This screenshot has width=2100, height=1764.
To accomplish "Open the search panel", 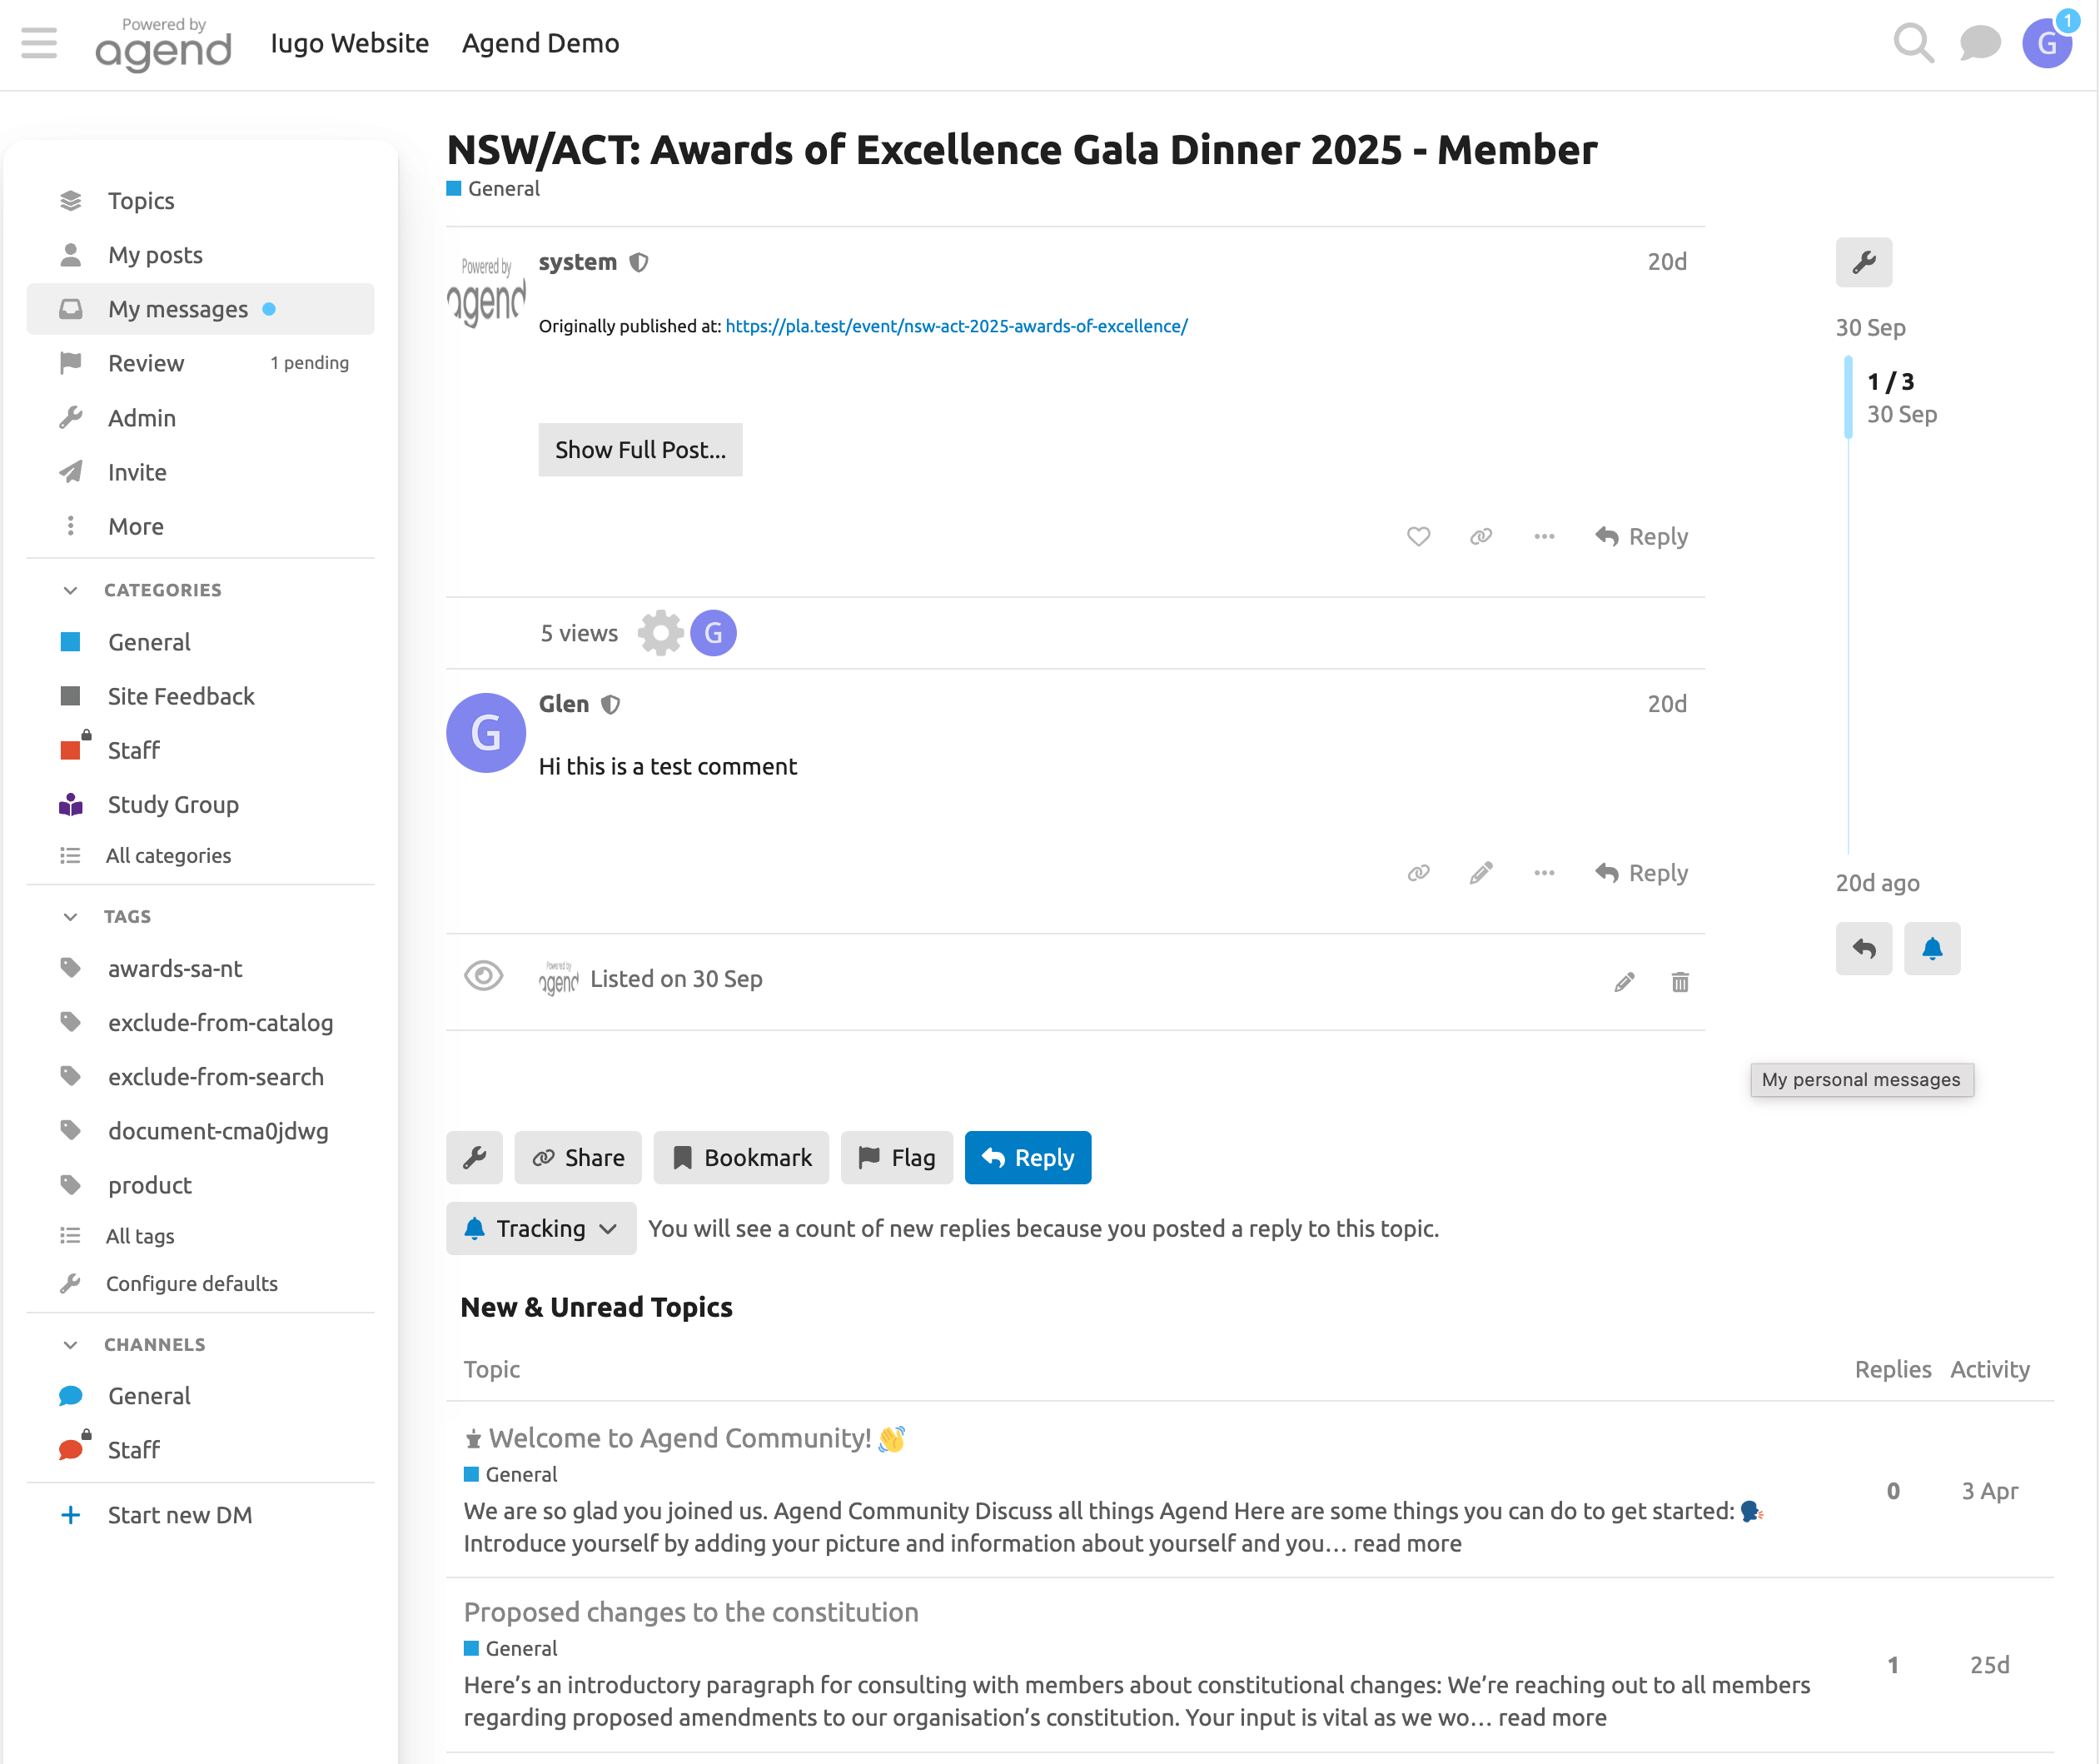I will pos(1913,42).
